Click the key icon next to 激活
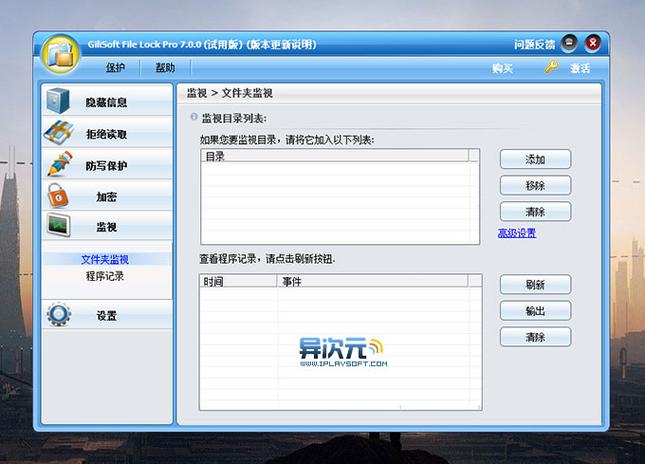This screenshot has width=645, height=464. click(551, 67)
